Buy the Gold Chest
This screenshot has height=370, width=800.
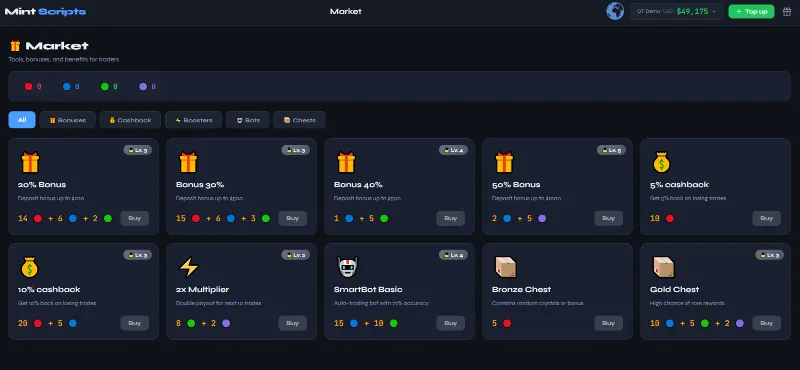pos(766,323)
